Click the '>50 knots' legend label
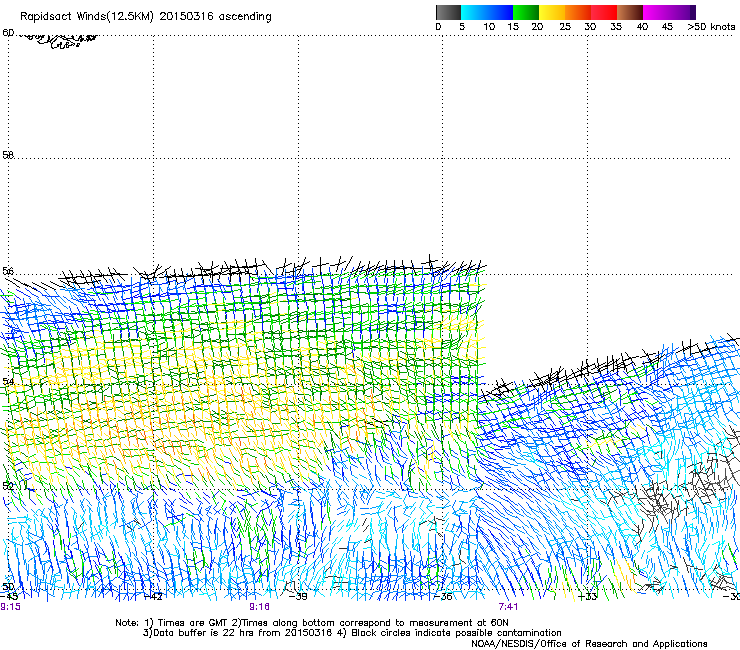Image resolution: width=740 pixels, height=650 pixels. (711, 27)
